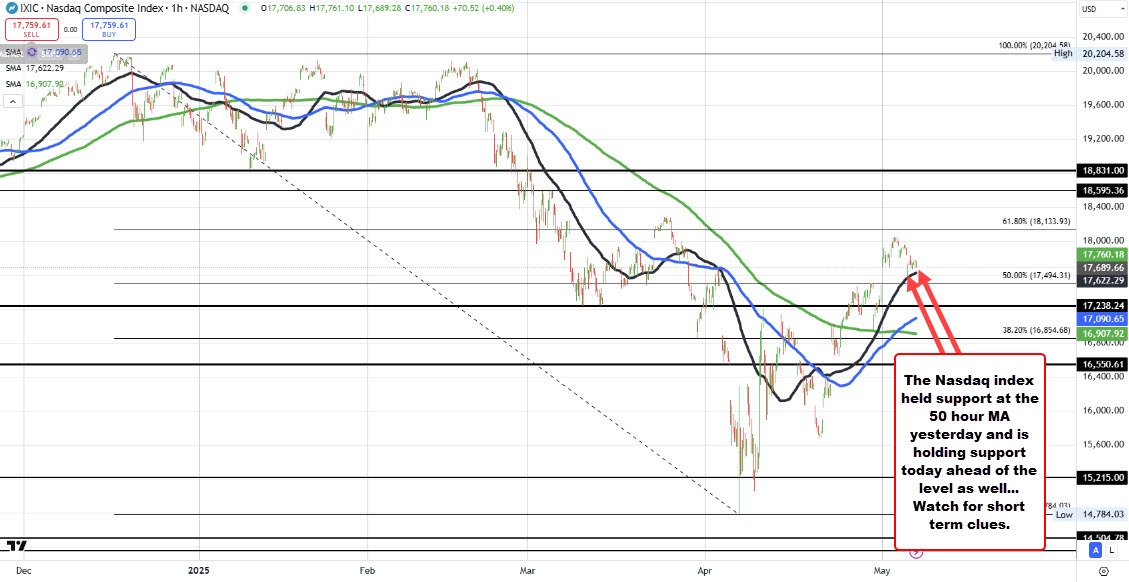Select the auto-scale A icon on price axis
The width and height of the screenshot is (1129, 582).
(1096, 550)
